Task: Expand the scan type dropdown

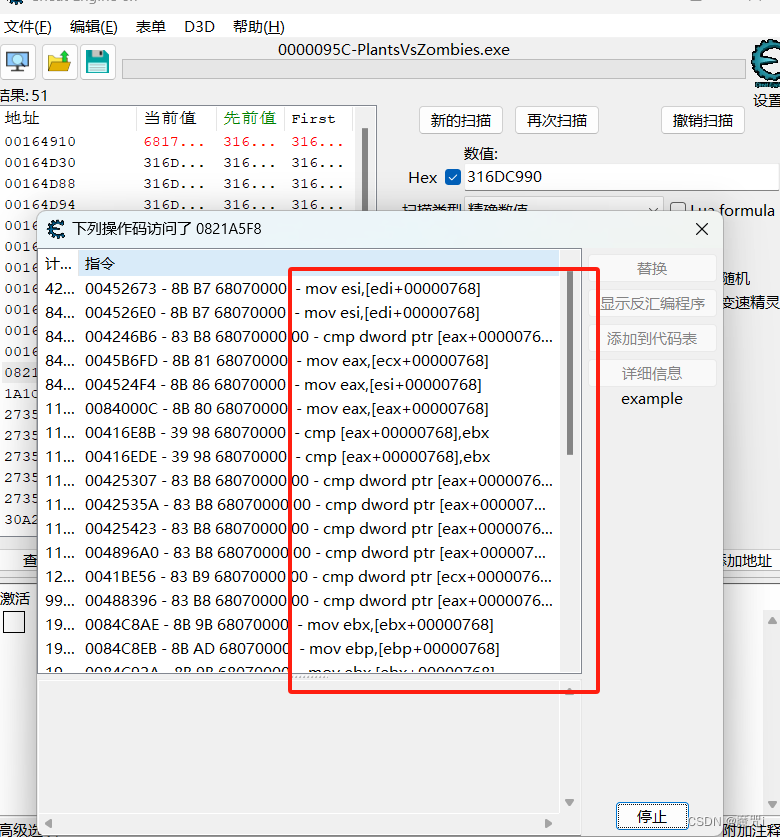Action: pos(652,209)
